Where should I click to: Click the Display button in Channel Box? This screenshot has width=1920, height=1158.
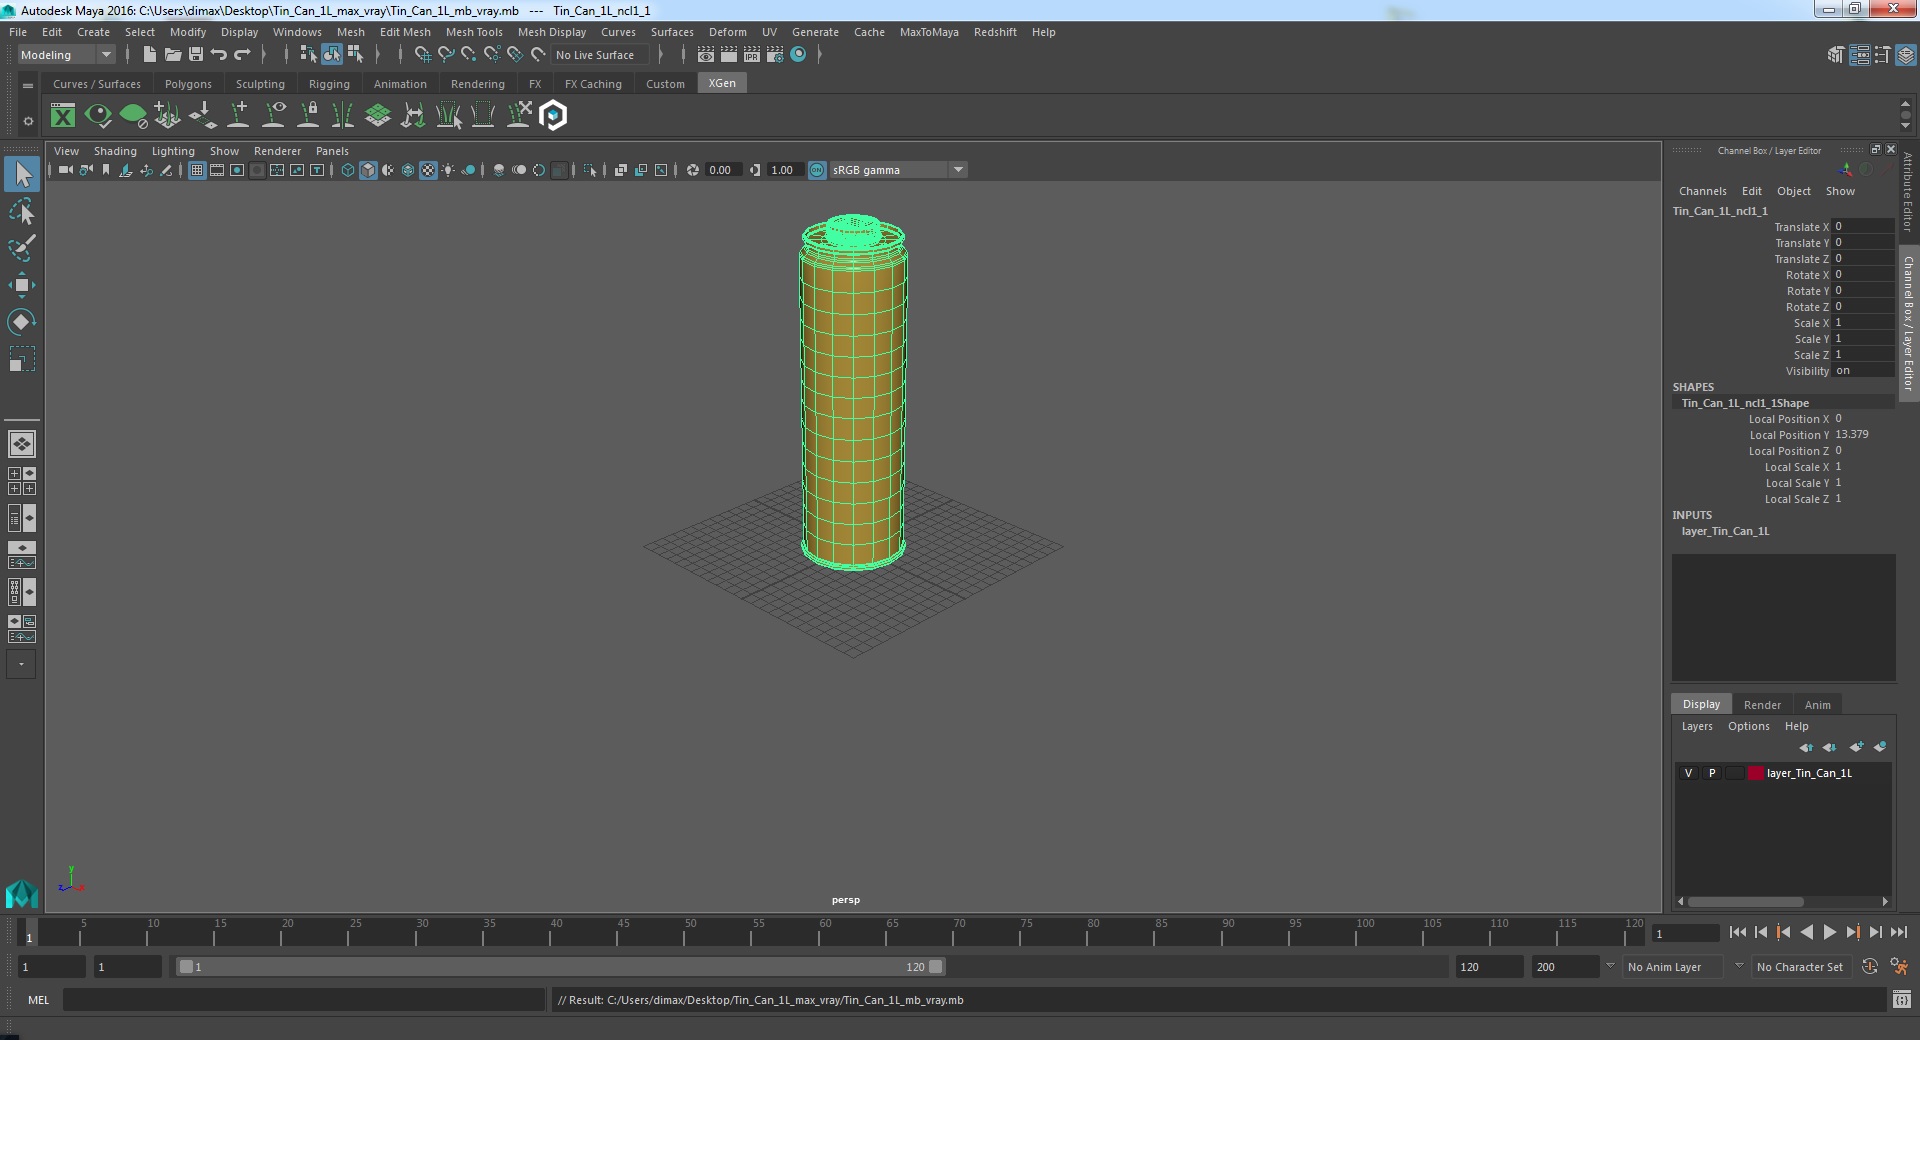click(1701, 704)
